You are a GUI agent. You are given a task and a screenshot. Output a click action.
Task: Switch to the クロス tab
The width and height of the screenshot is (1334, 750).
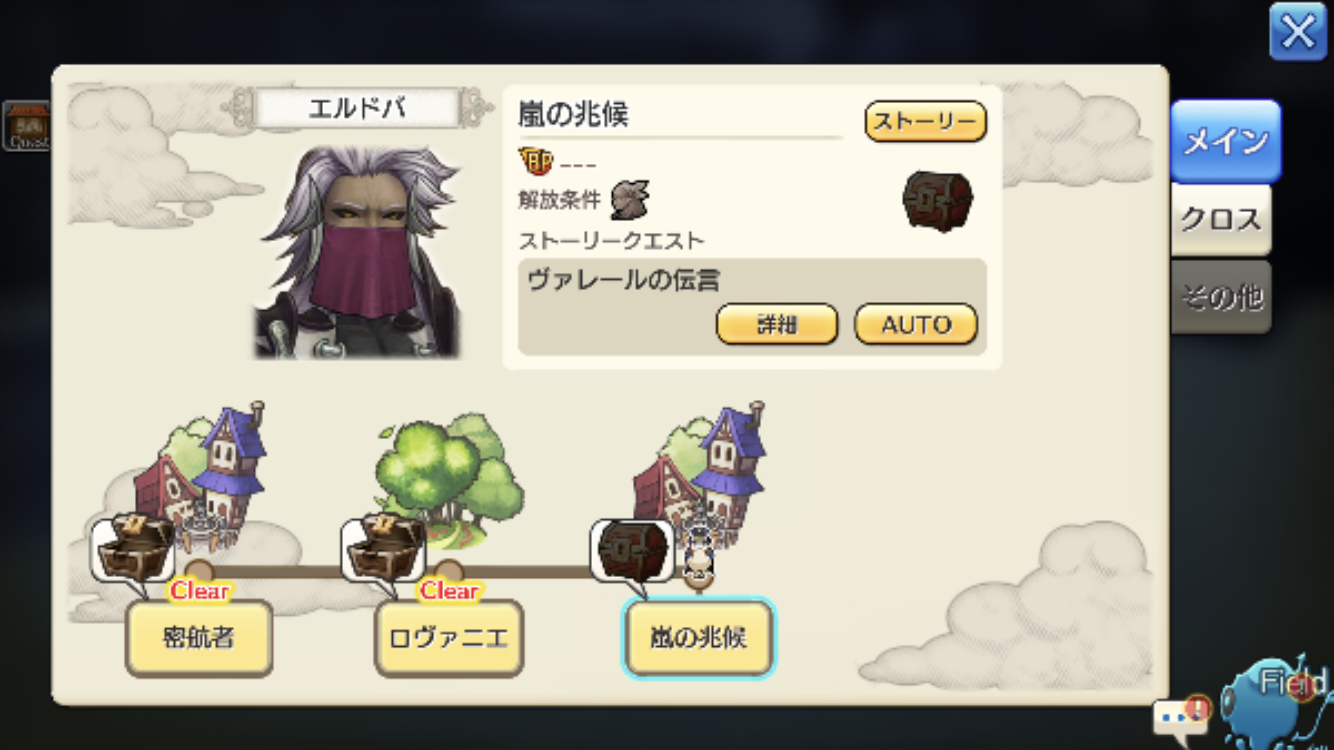[1221, 220]
